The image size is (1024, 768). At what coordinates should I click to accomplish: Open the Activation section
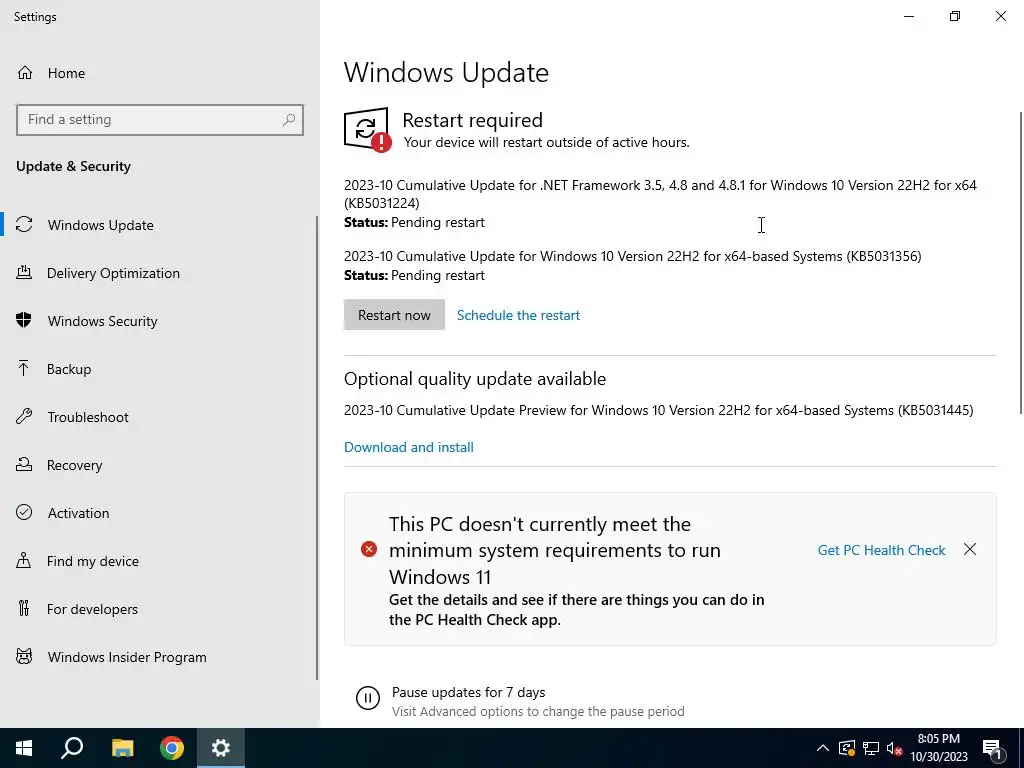[159, 513]
